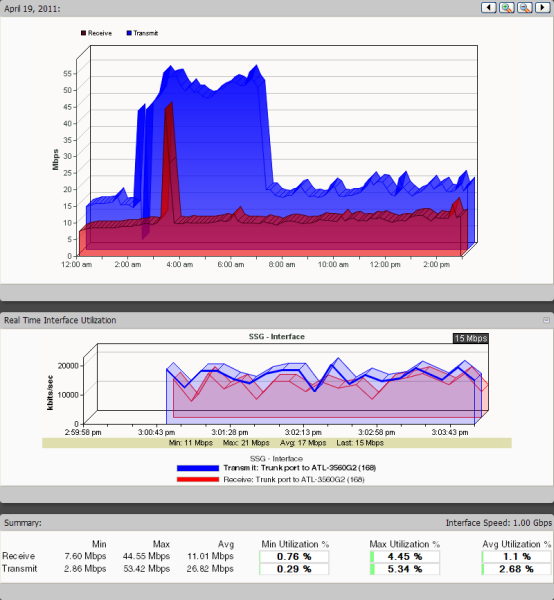554x600 pixels.
Task: Click the Min Max Avg Last stats strip
Action: (277, 443)
